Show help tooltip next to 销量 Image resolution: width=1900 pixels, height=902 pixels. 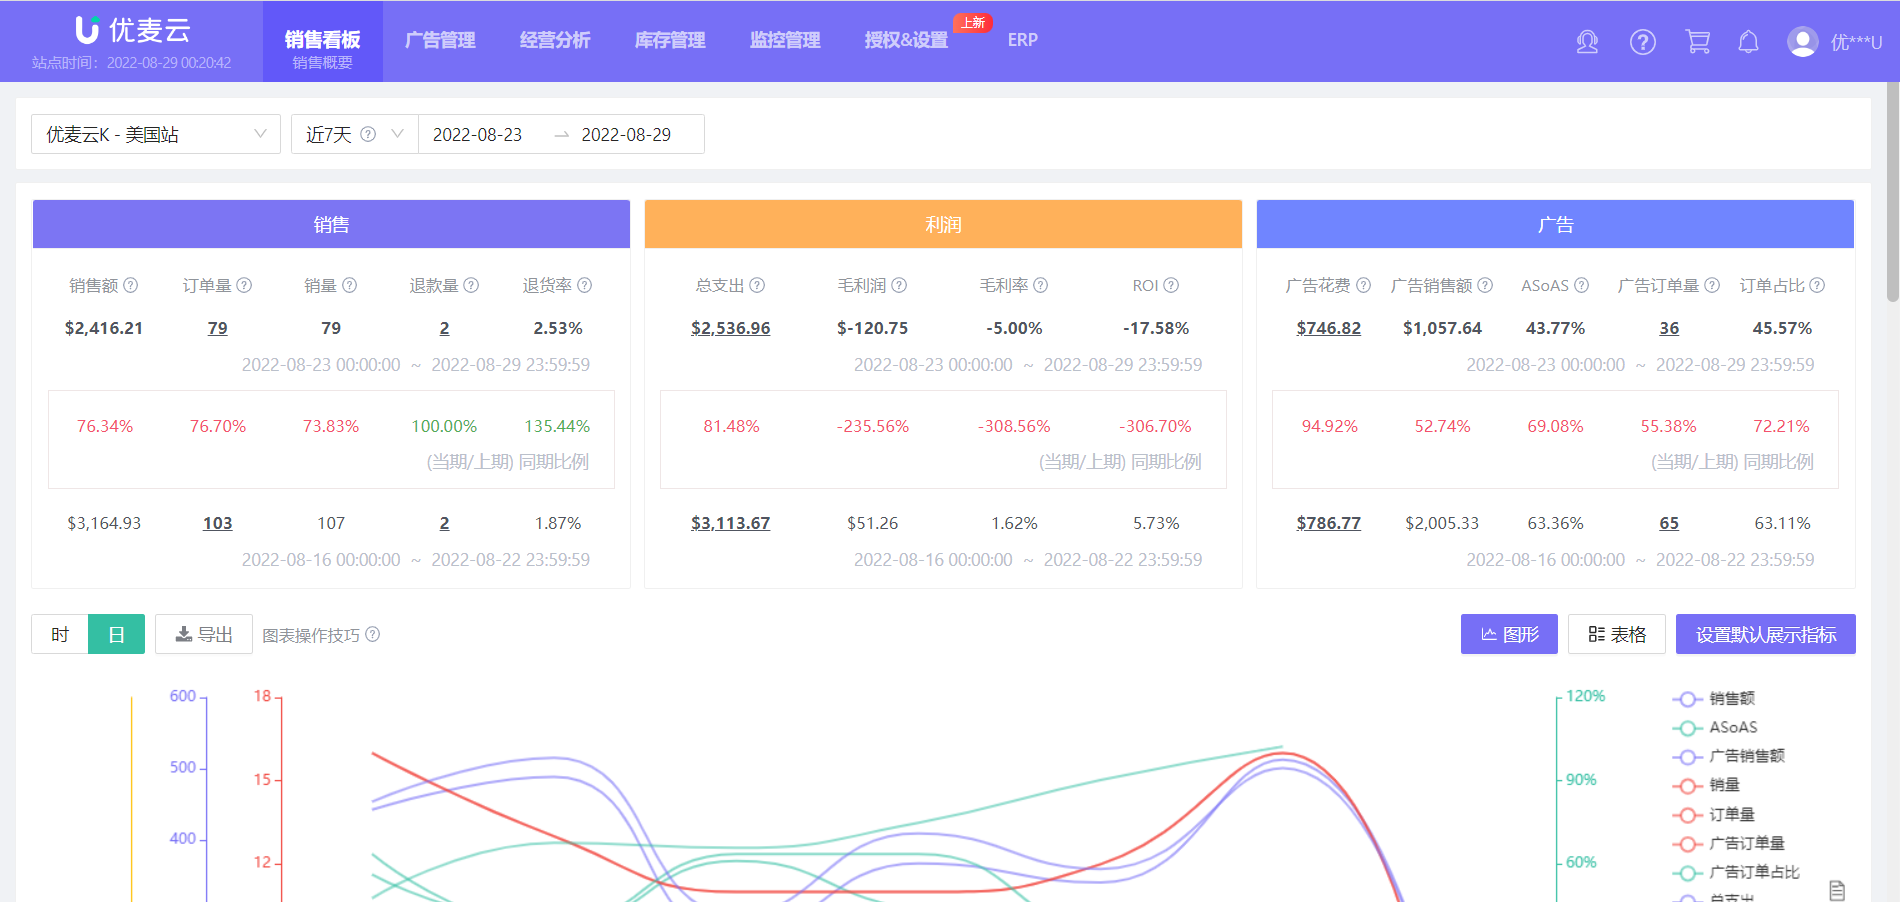tap(349, 285)
